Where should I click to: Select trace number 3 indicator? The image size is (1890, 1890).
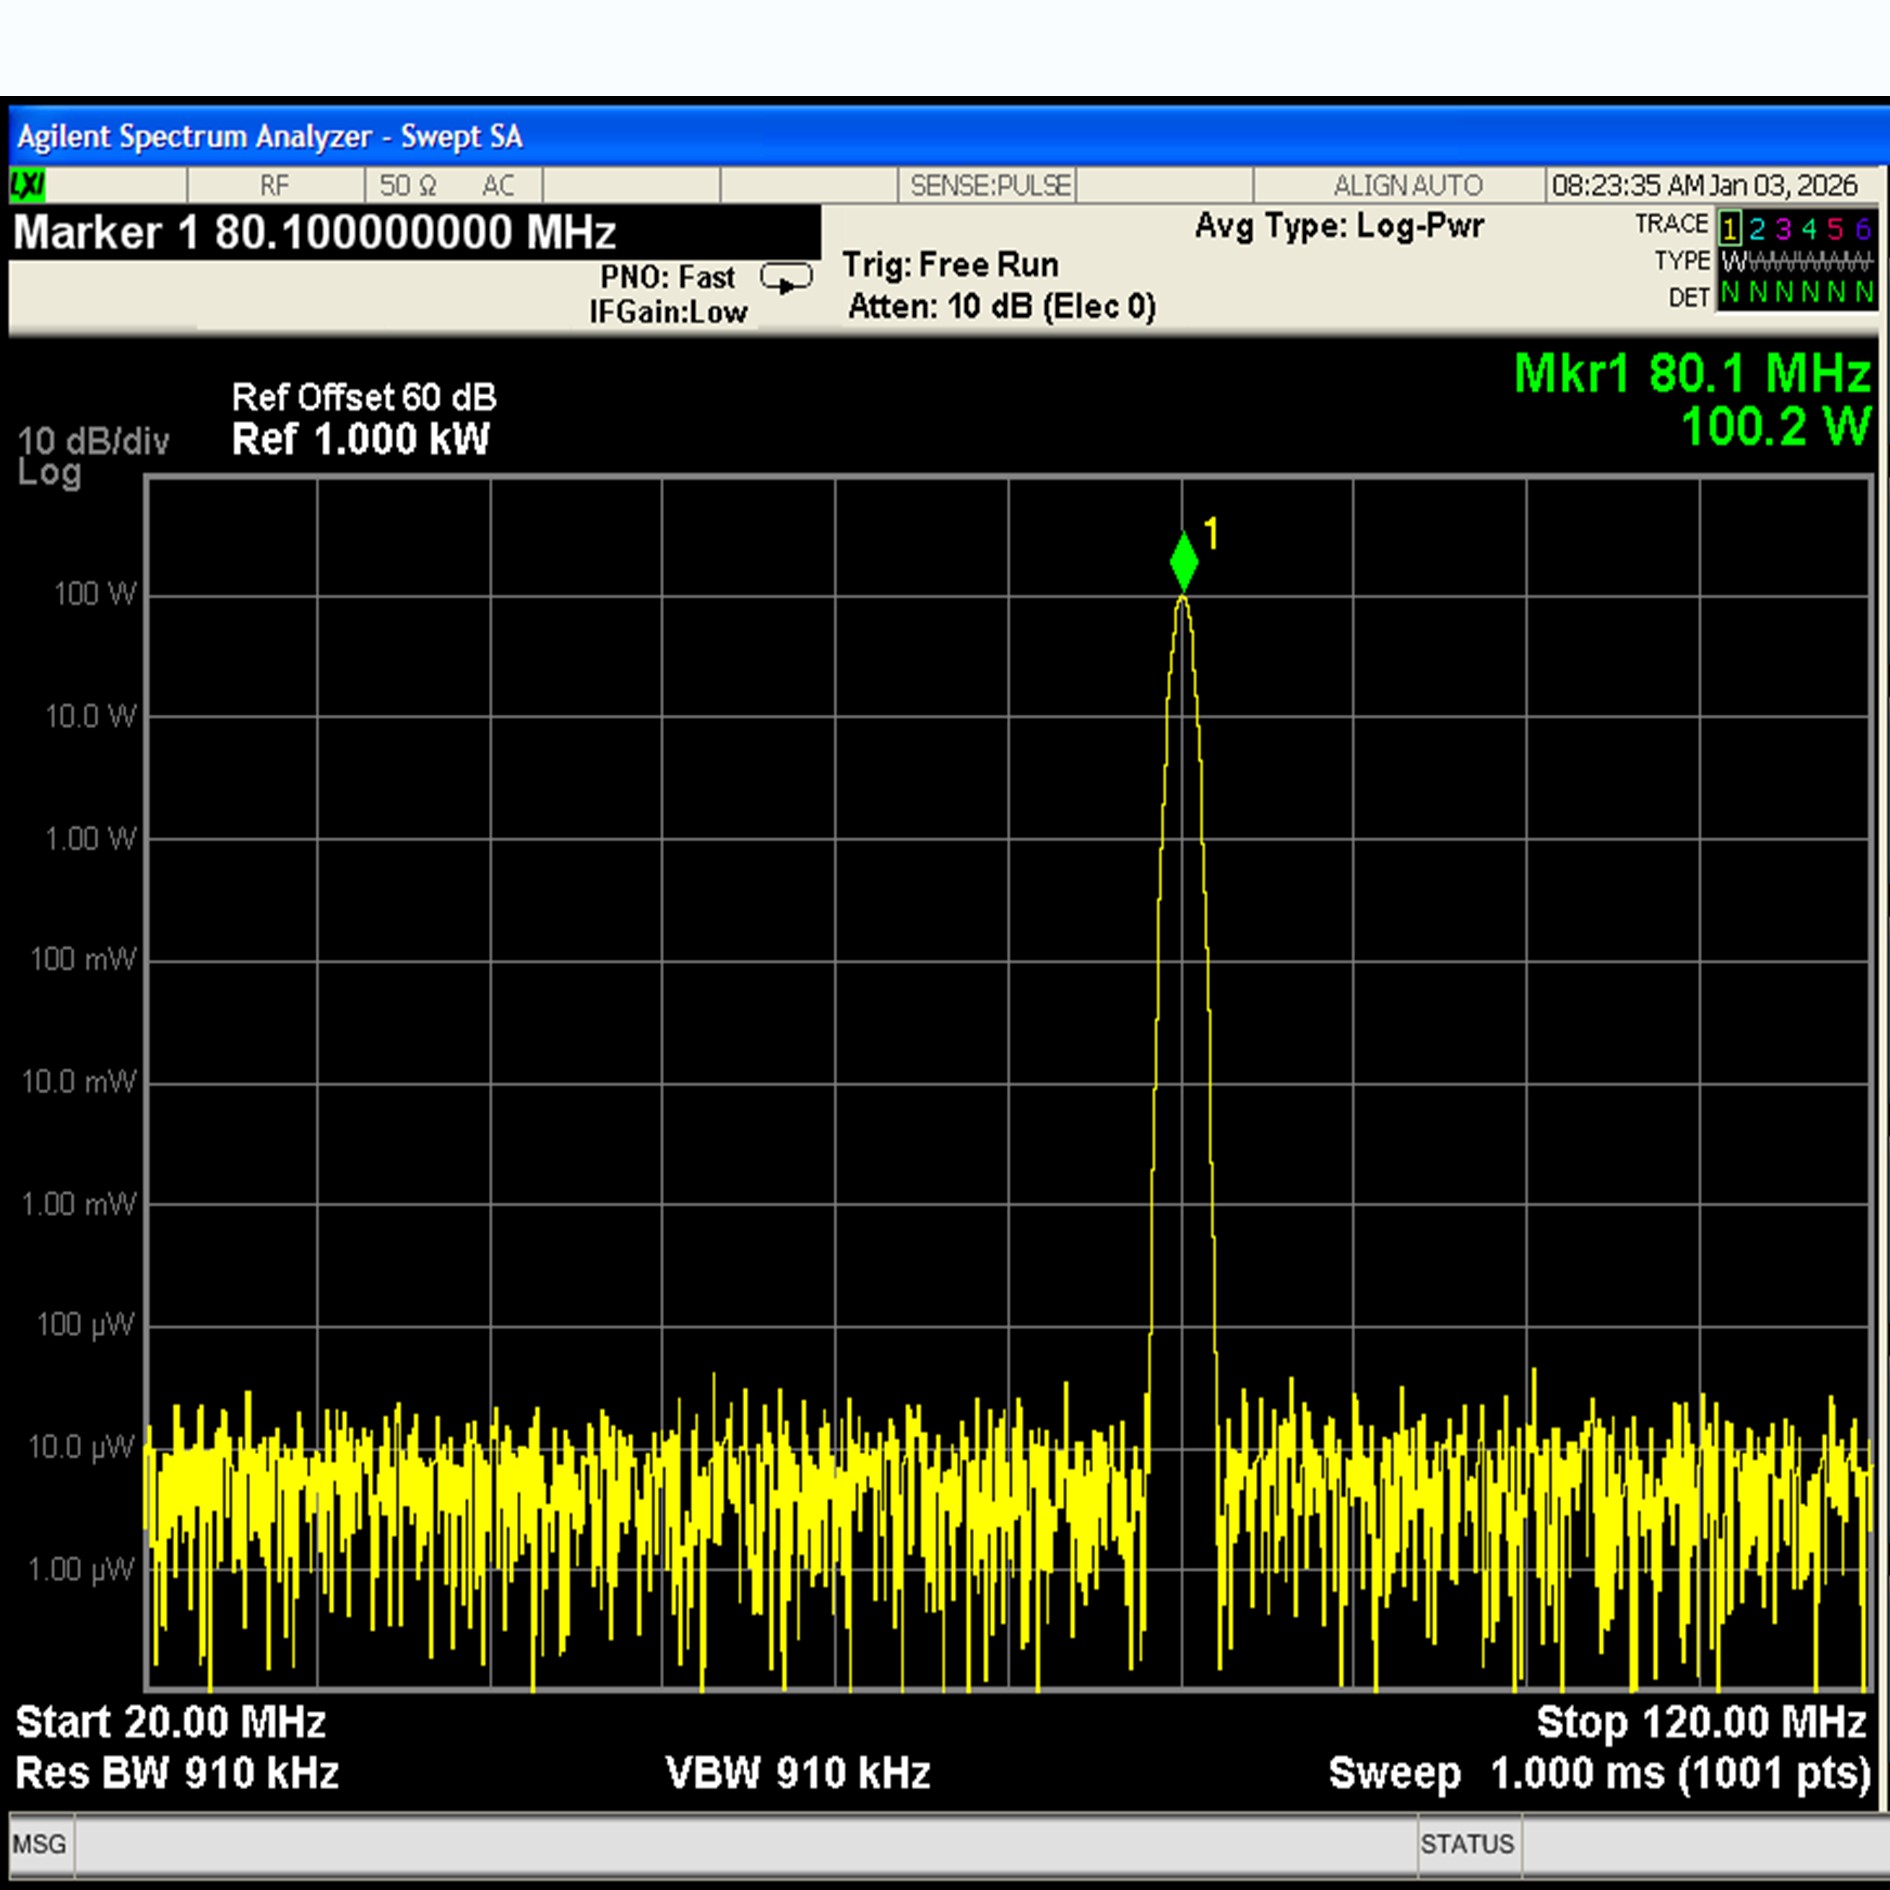coord(1783,230)
